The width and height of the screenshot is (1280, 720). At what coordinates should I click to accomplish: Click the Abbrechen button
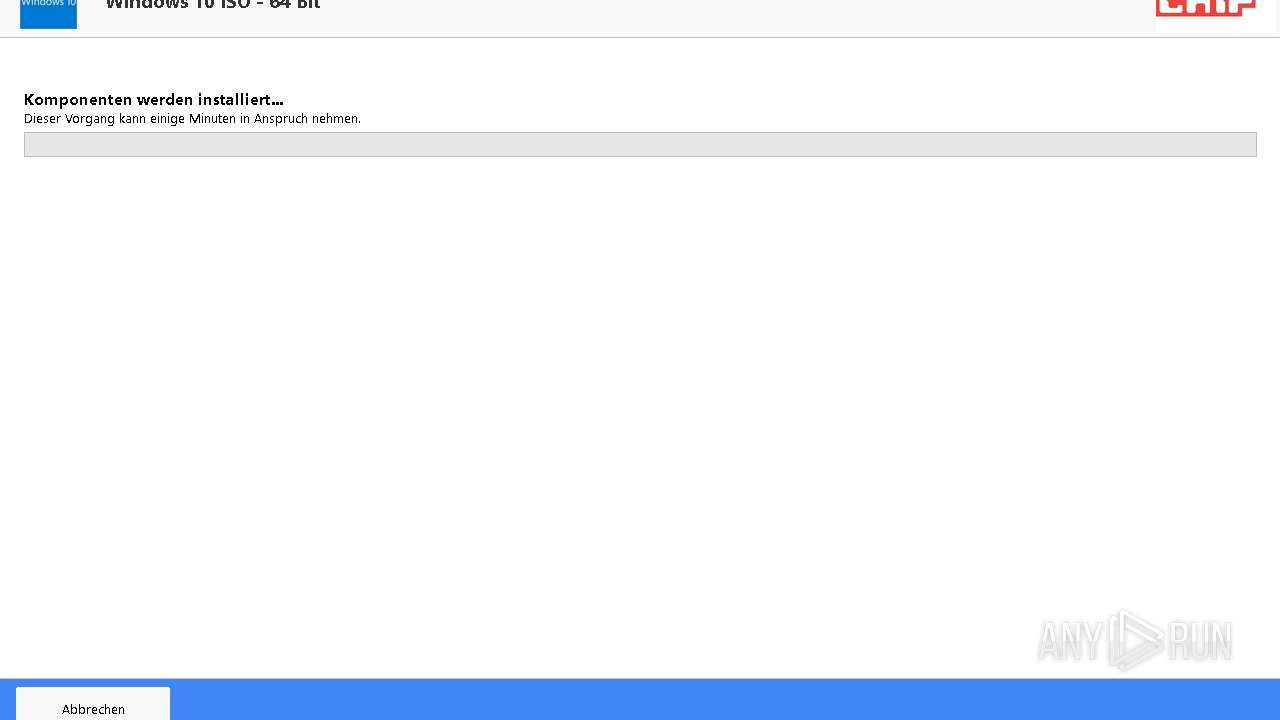tap(93, 704)
